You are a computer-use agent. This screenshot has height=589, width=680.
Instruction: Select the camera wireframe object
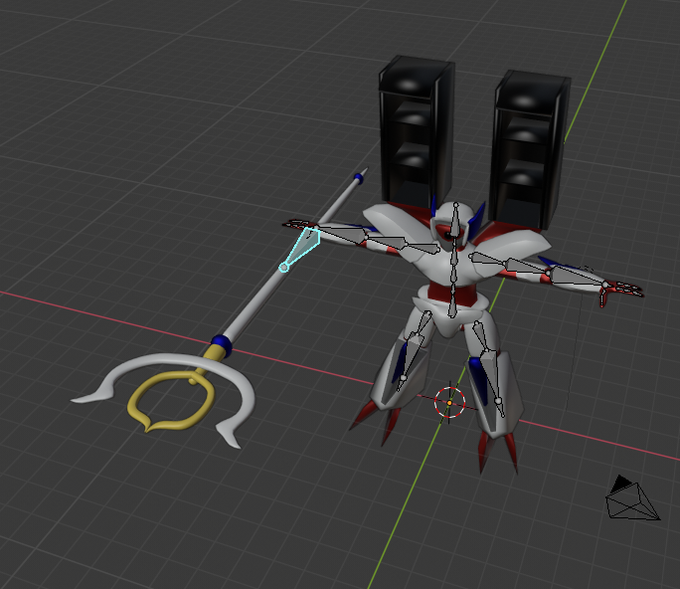(x=632, y=498)
